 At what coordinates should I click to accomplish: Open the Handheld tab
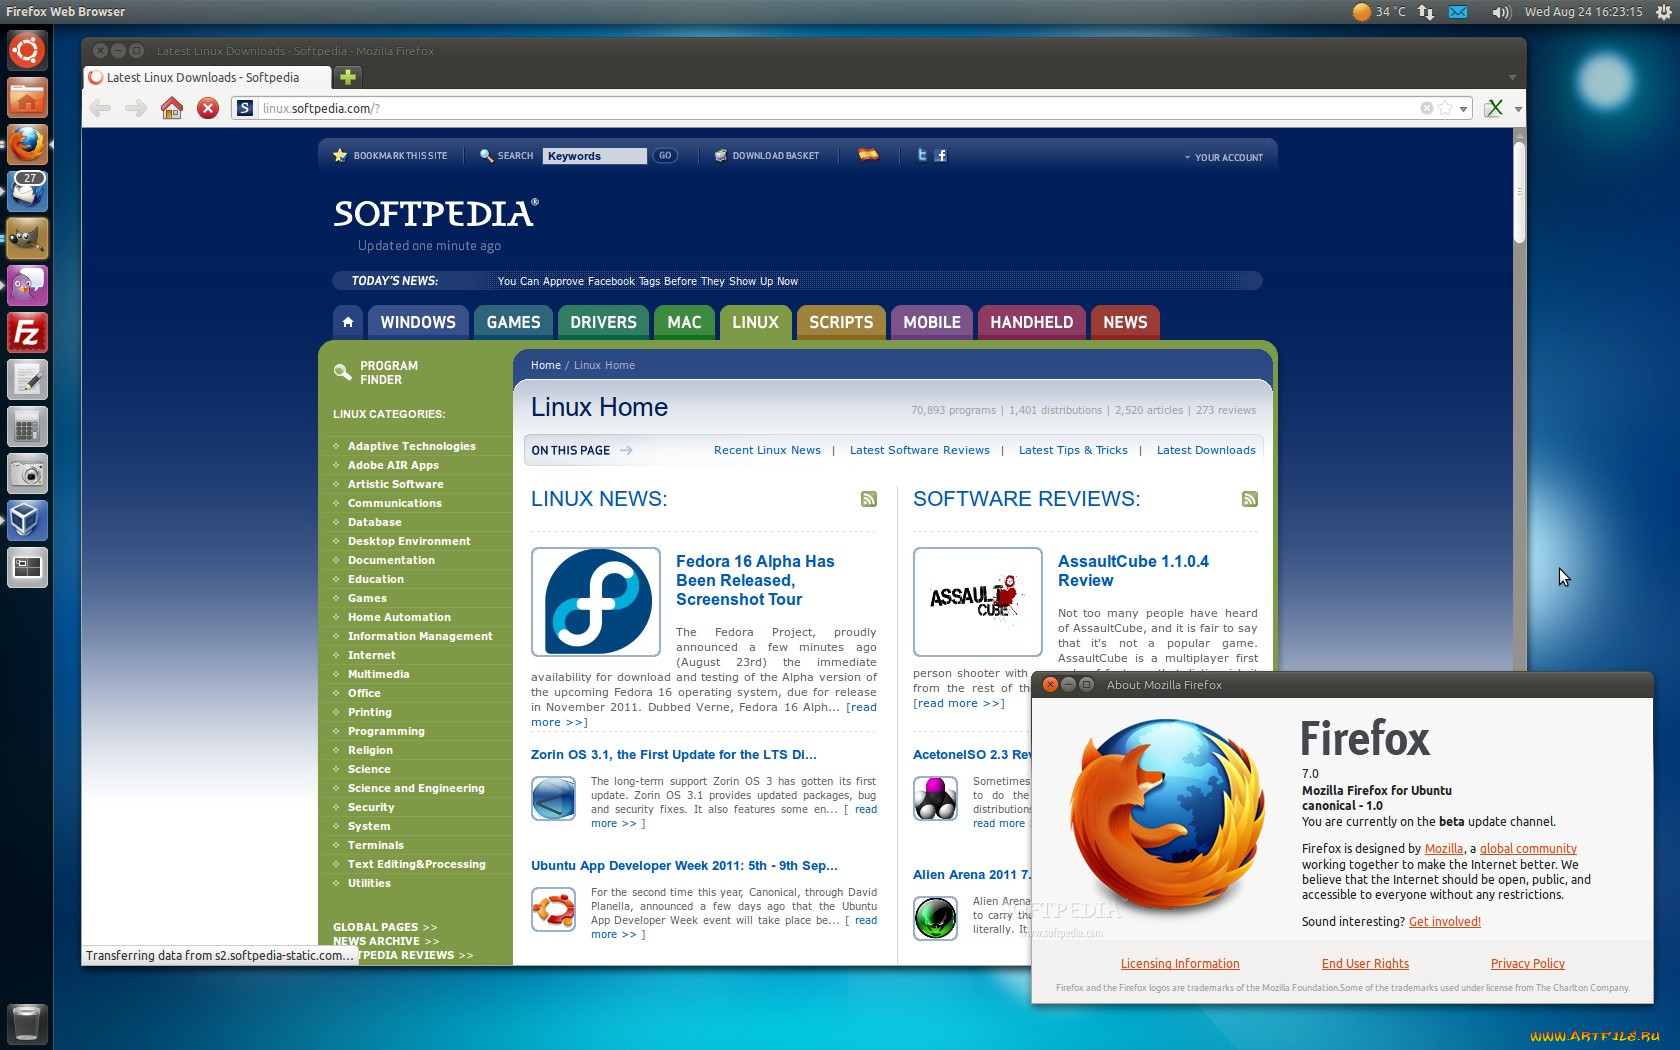tap(1031, 322)
